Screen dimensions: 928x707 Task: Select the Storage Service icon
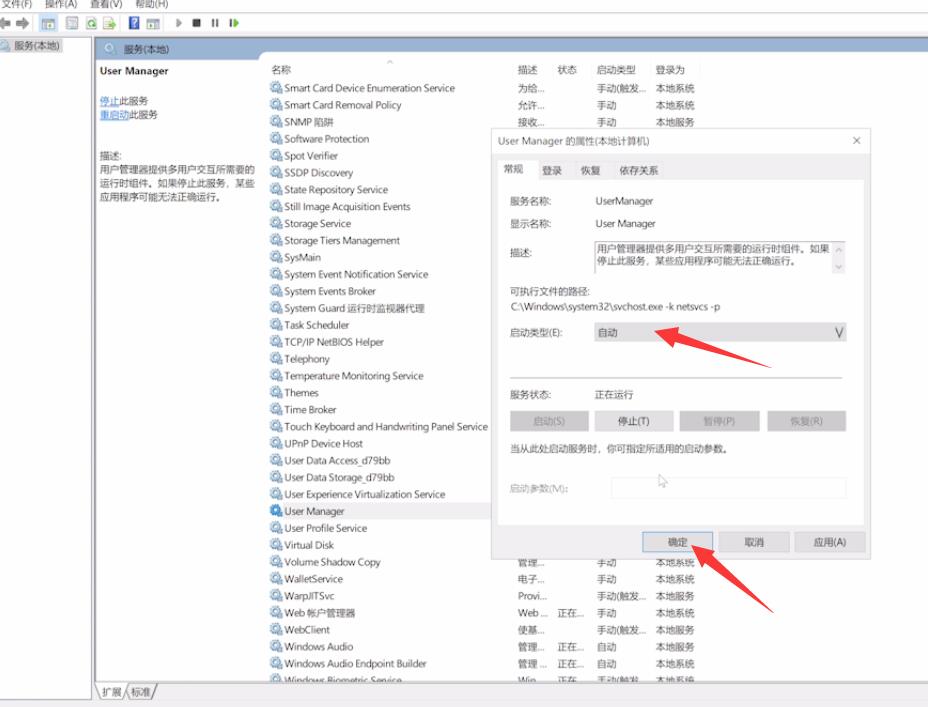(276, 223)
